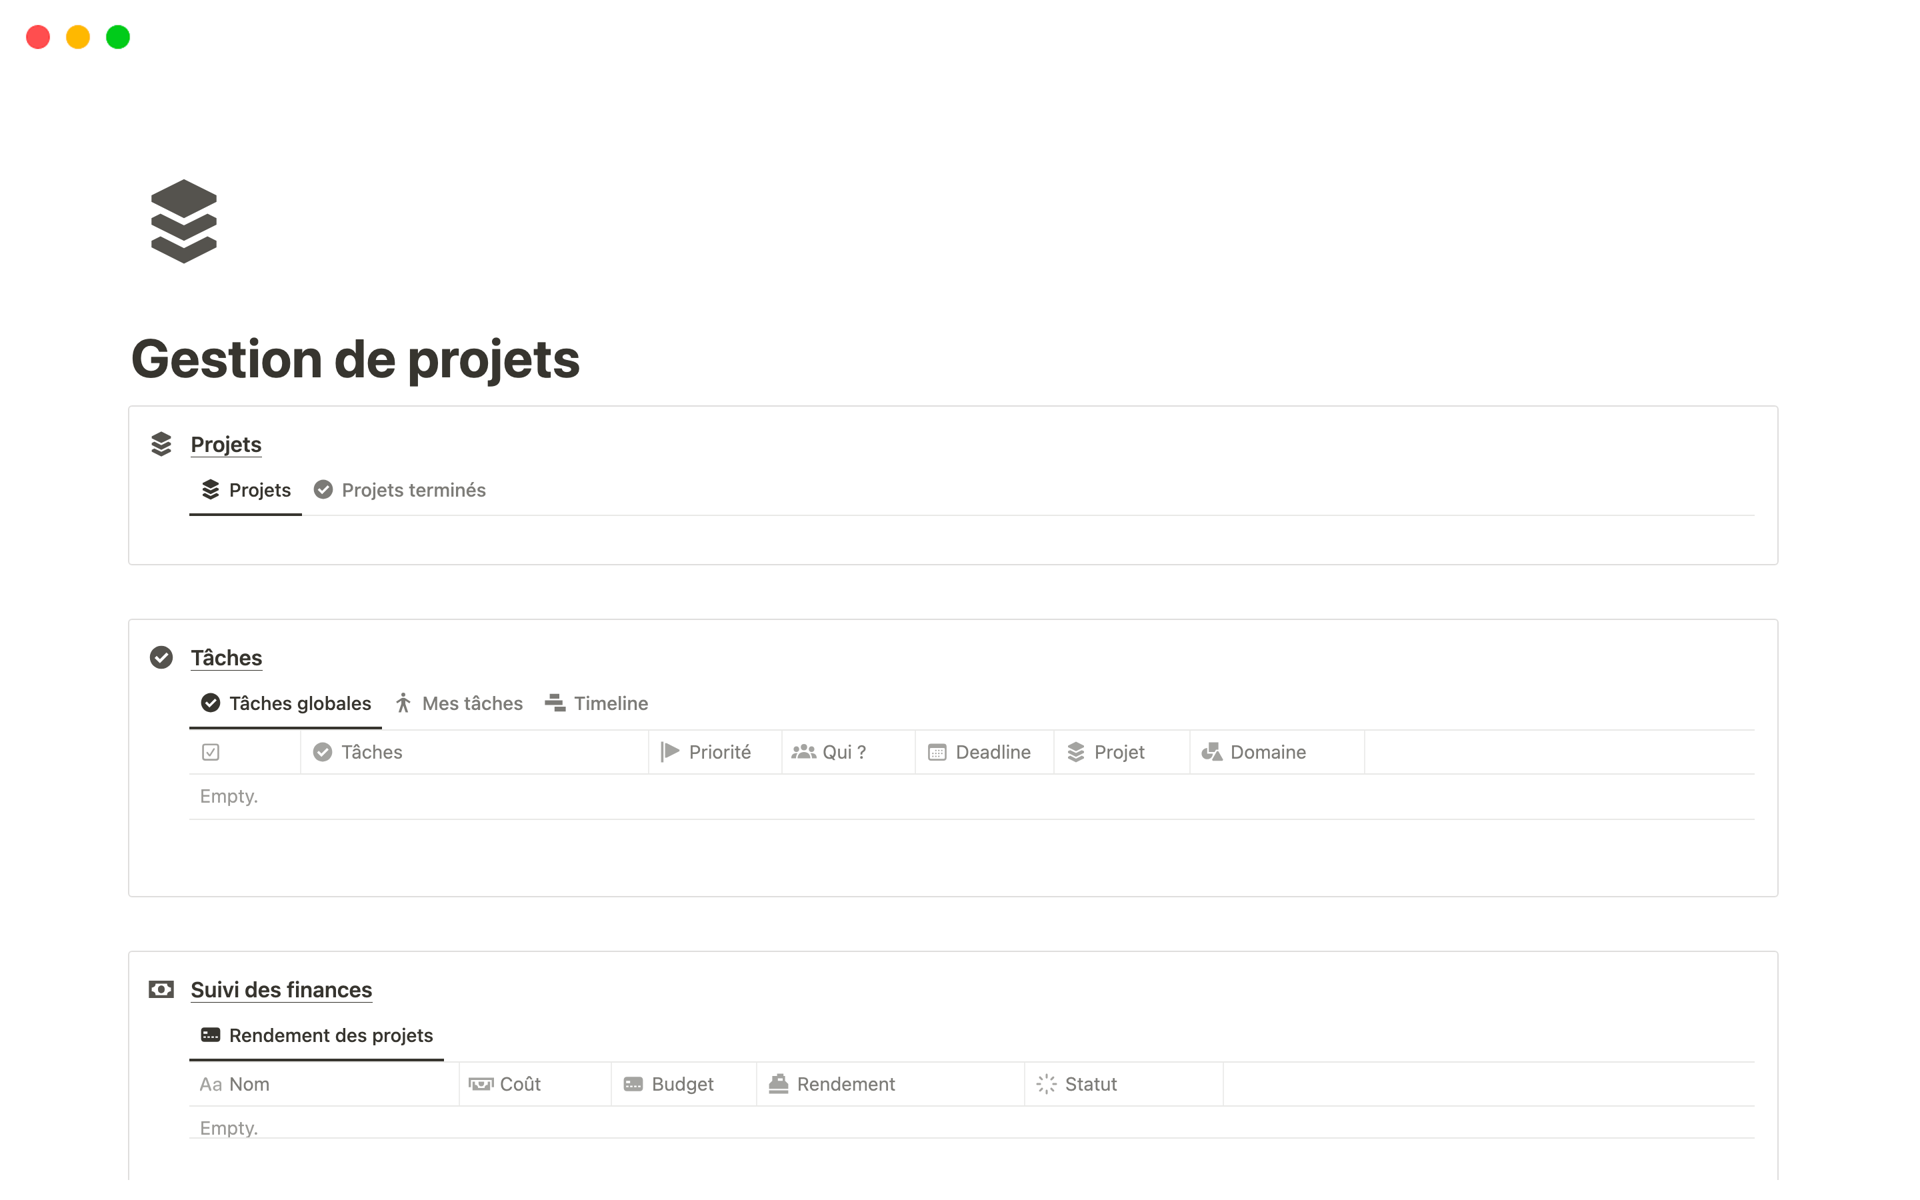Image resolution: width=1920 pixels, height=1200 pixels.
Task: Open the Budget column header menu
Action: pyautogui.click(x=682, y=1084)
